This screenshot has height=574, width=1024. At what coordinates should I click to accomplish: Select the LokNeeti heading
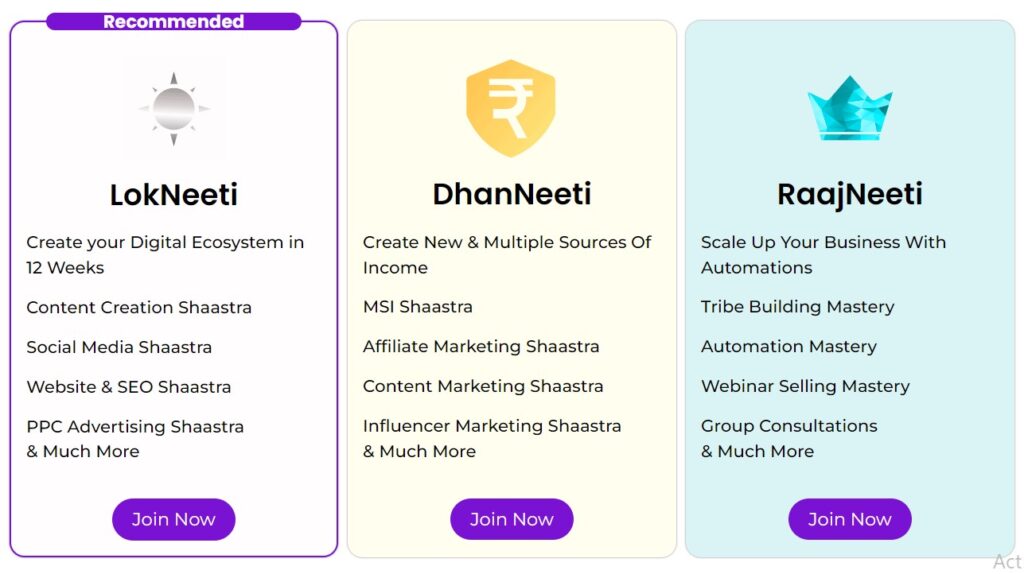(x=174, y=195)
